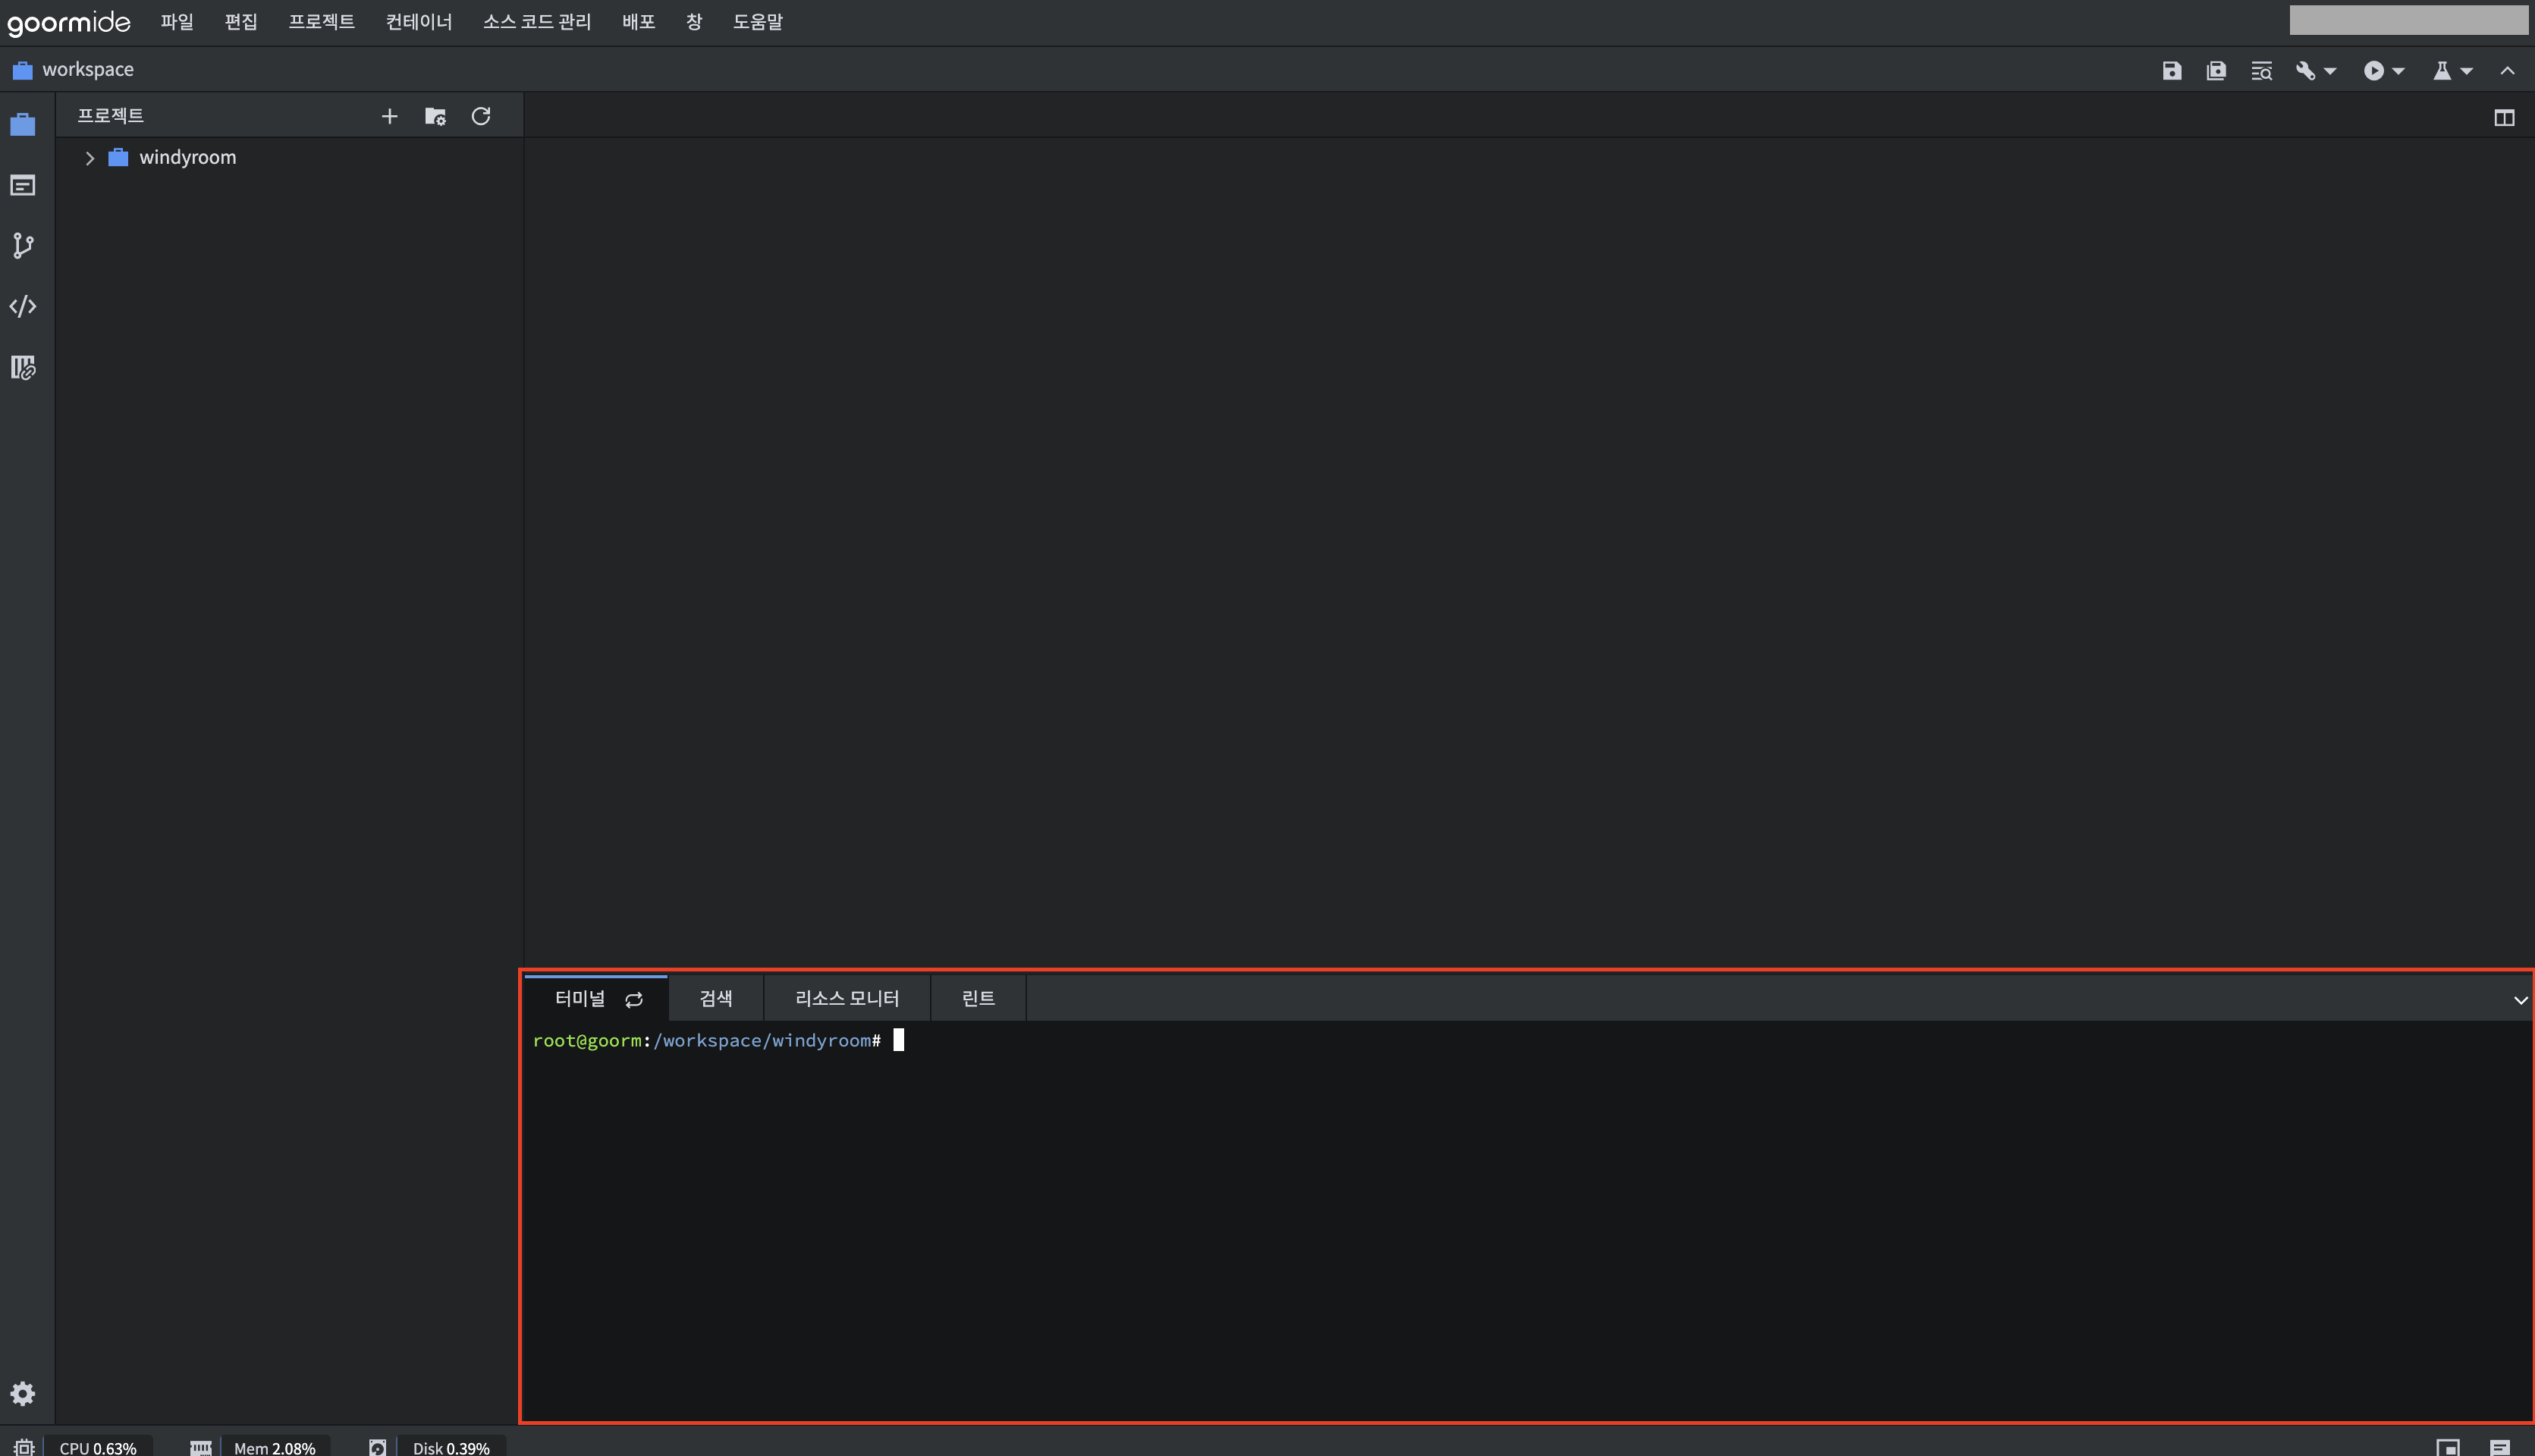2535x1456 pixels.
Task: Click the workspace briefcase icon
Action: click(x=22, y=70)
